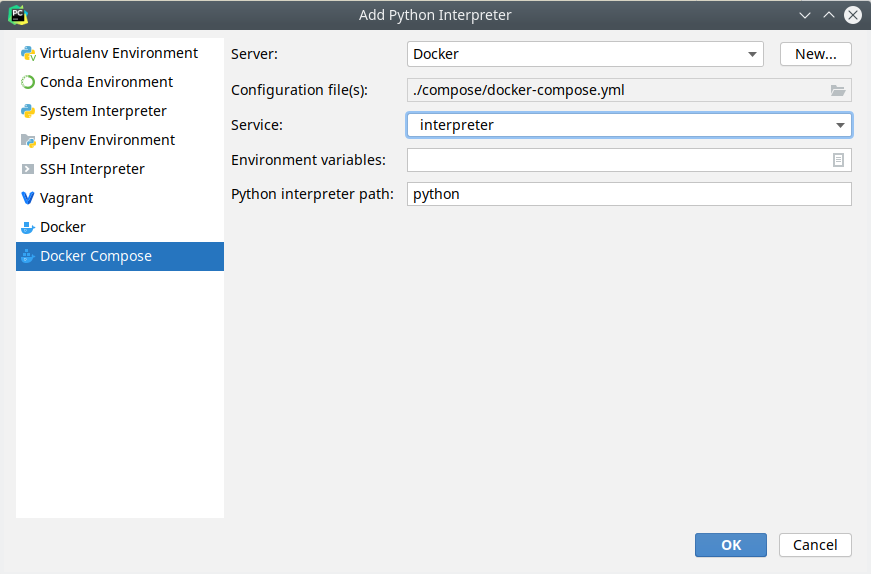The width and height of the screenshot is (871, 574).
Task: Click the PyCharm logo in title bar
Action: (x=18, y=15)
